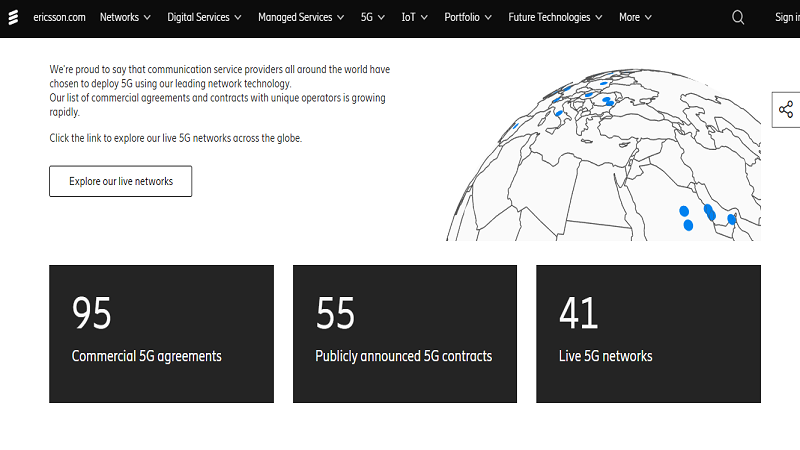Select the 55 Publicly announced 5G contracts card
This screenshot has width=800, height=450.
click(405, 334)
